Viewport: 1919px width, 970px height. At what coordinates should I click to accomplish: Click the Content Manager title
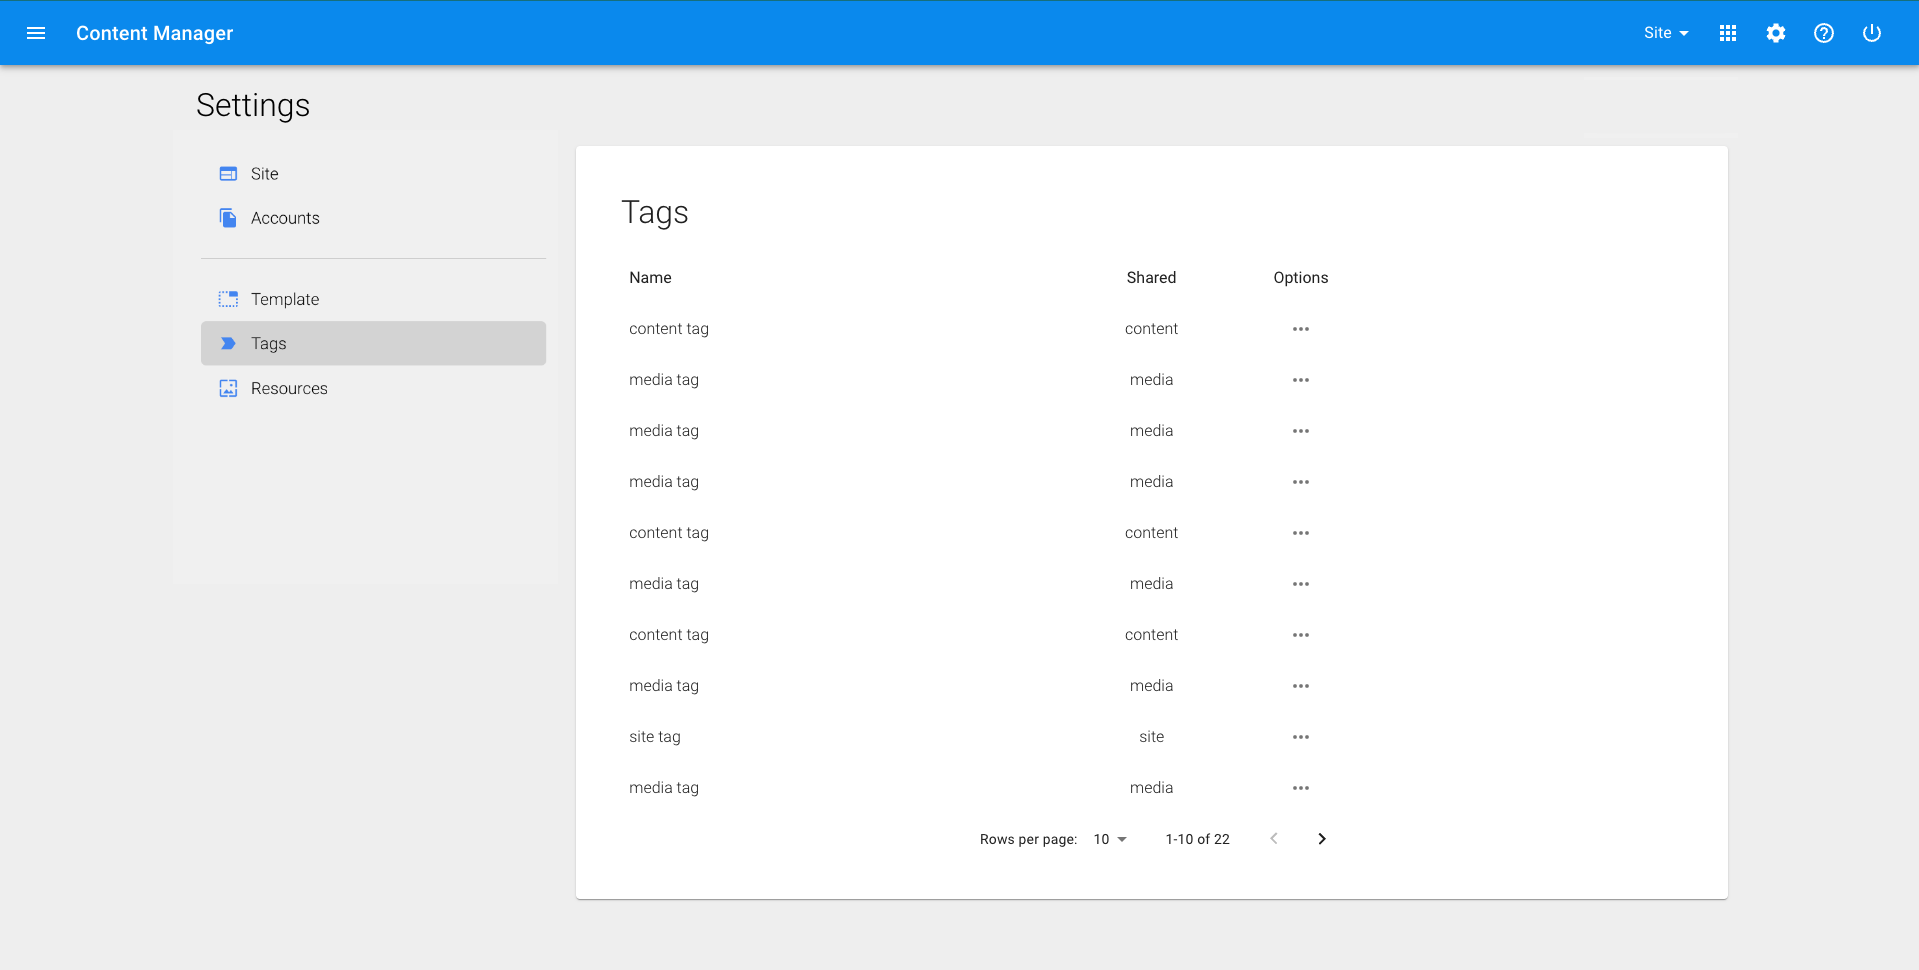point(154,33)
